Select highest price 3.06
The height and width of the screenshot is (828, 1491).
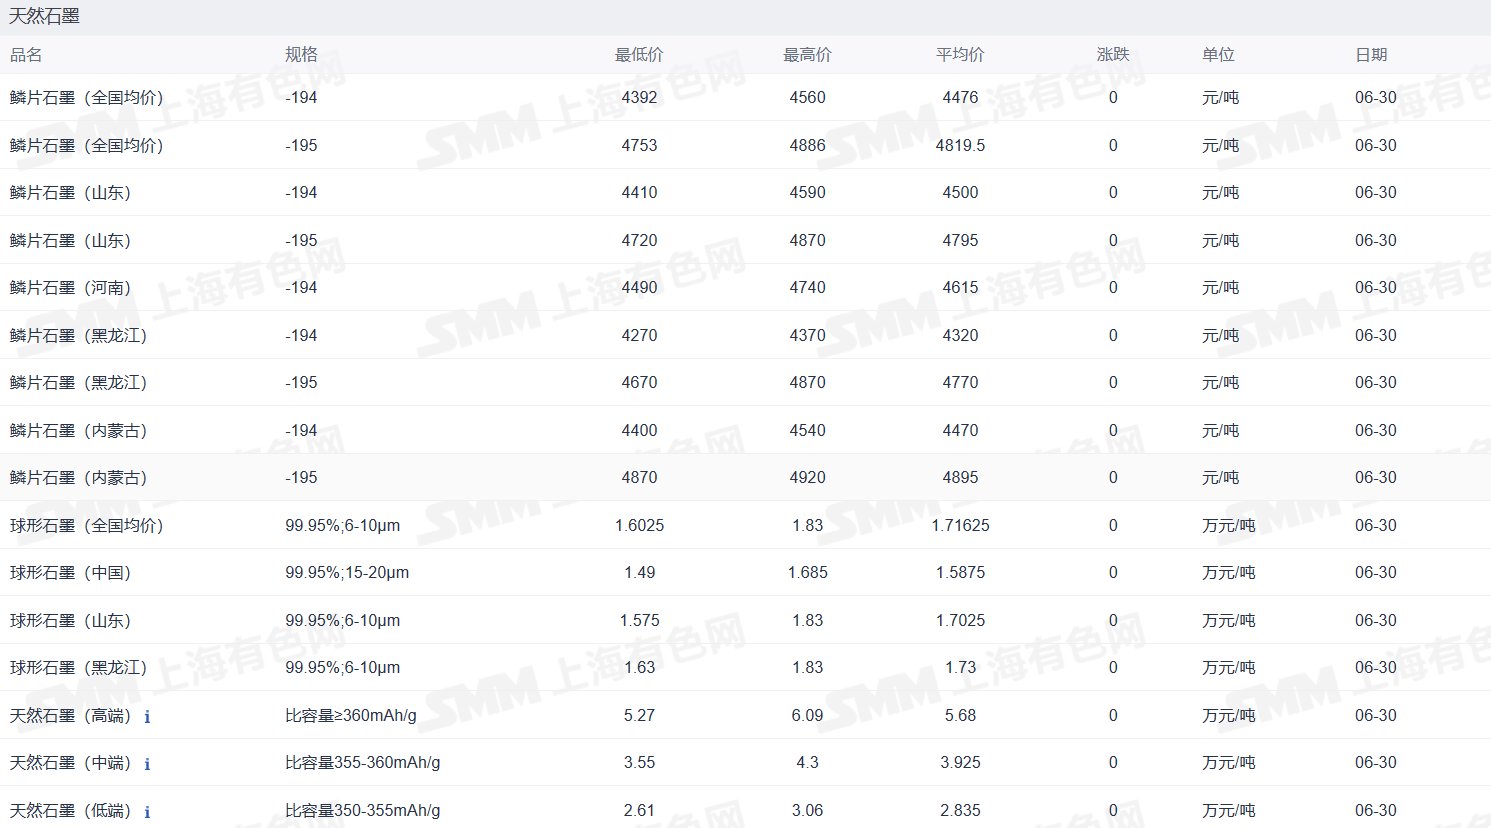tap(807, 810)
